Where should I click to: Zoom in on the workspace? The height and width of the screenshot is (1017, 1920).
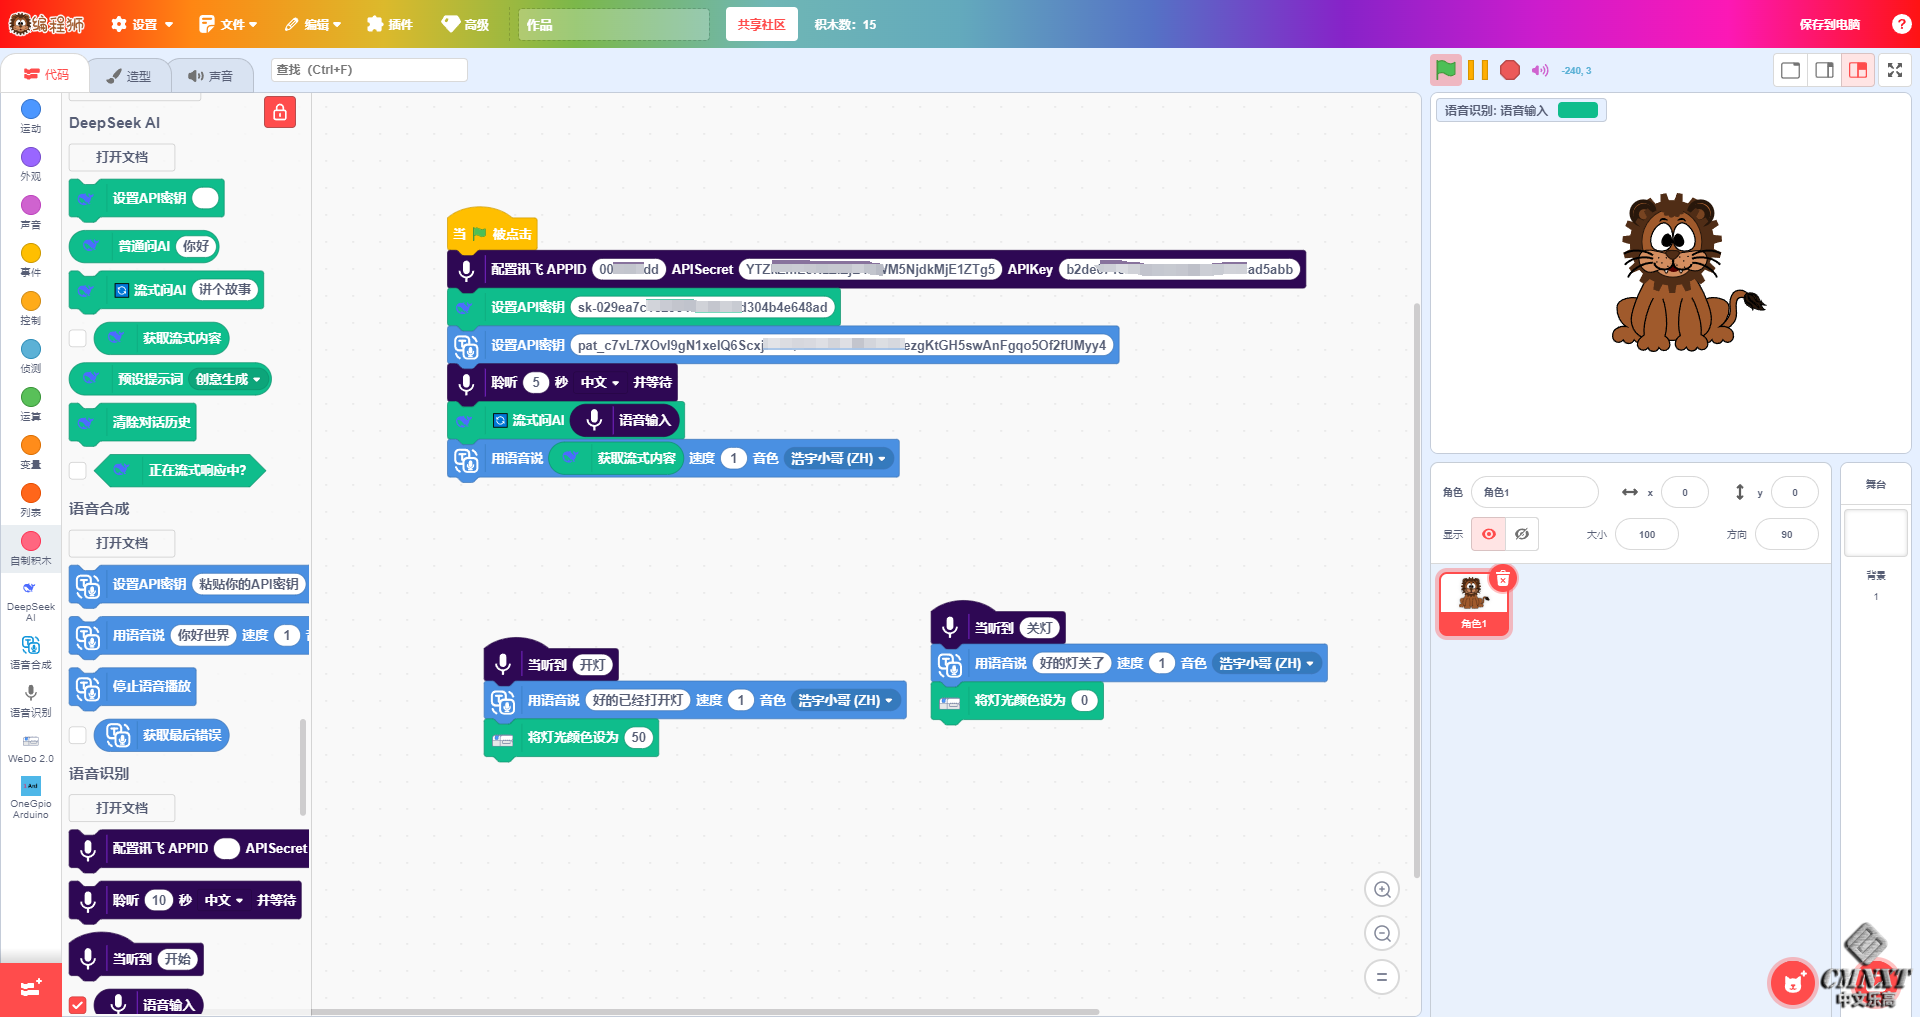coord(1382,889)
